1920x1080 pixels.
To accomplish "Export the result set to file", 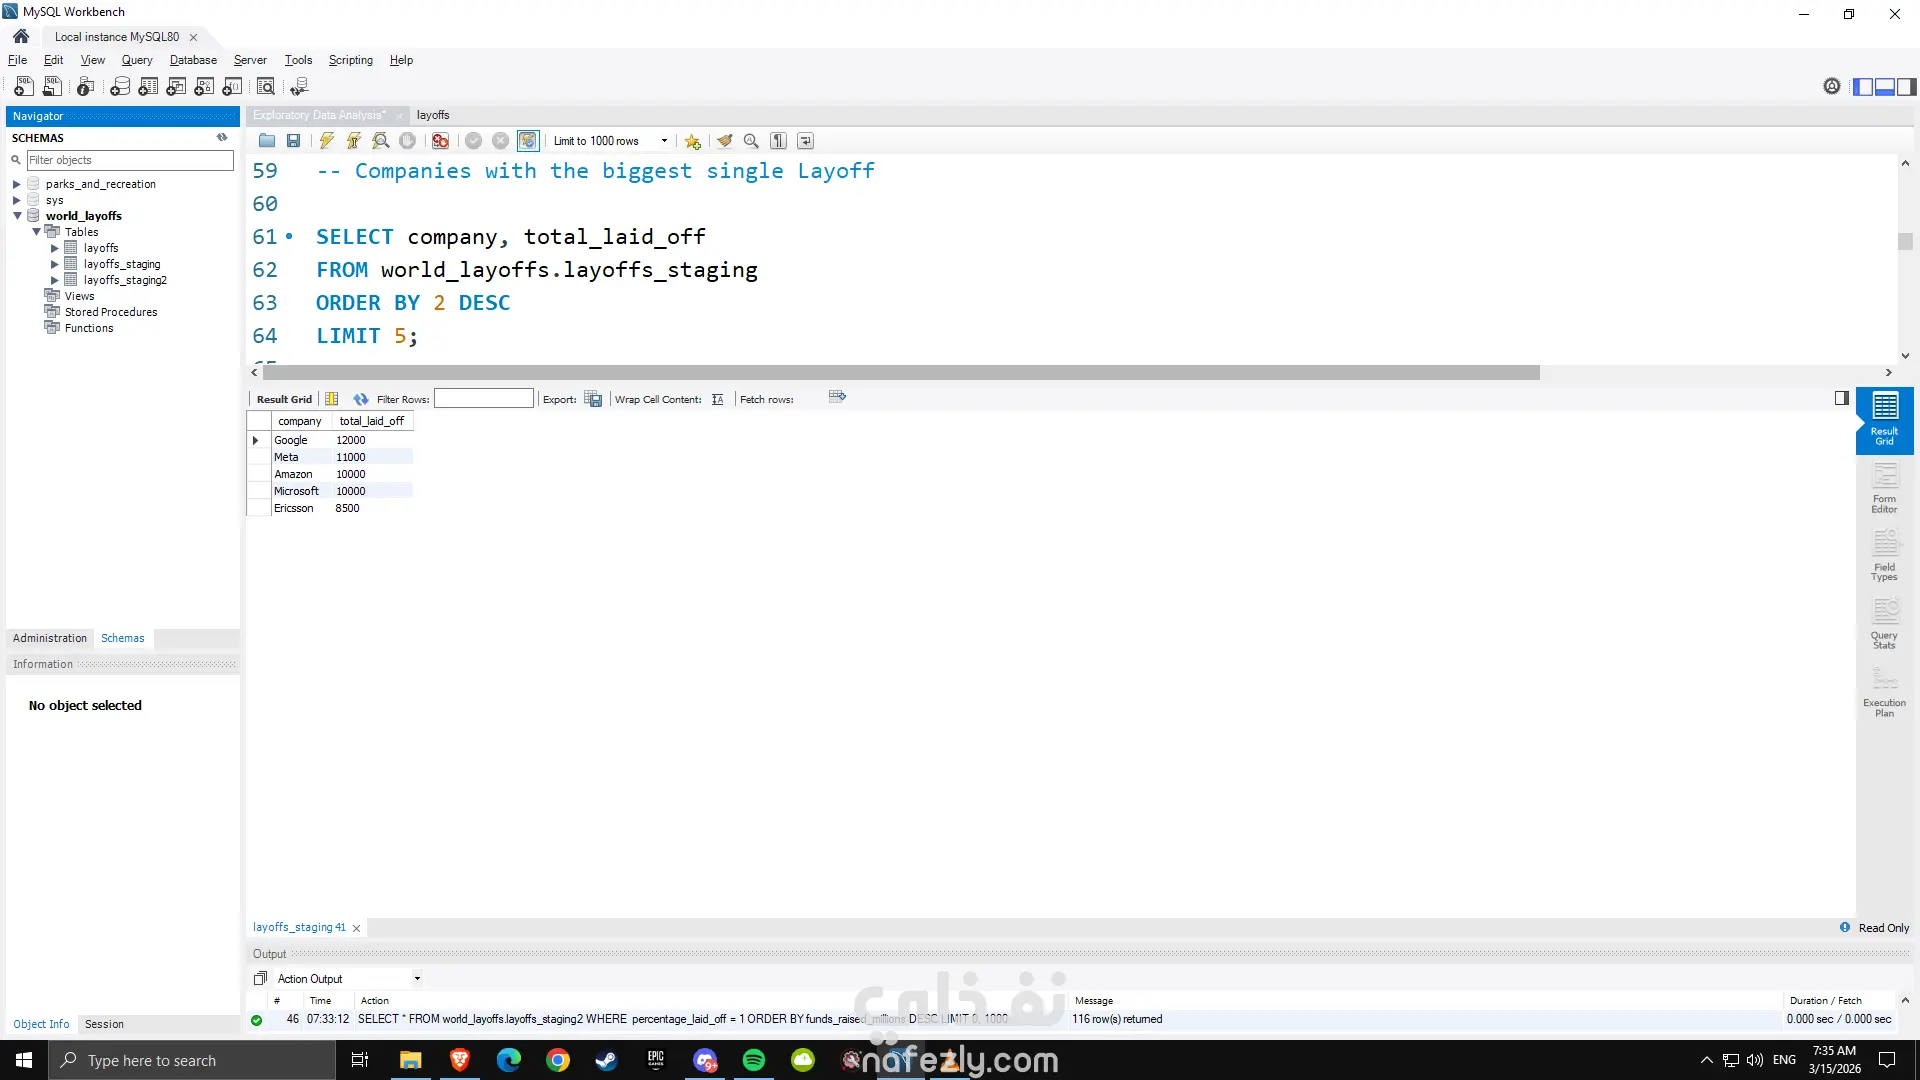I will [593, 399].
